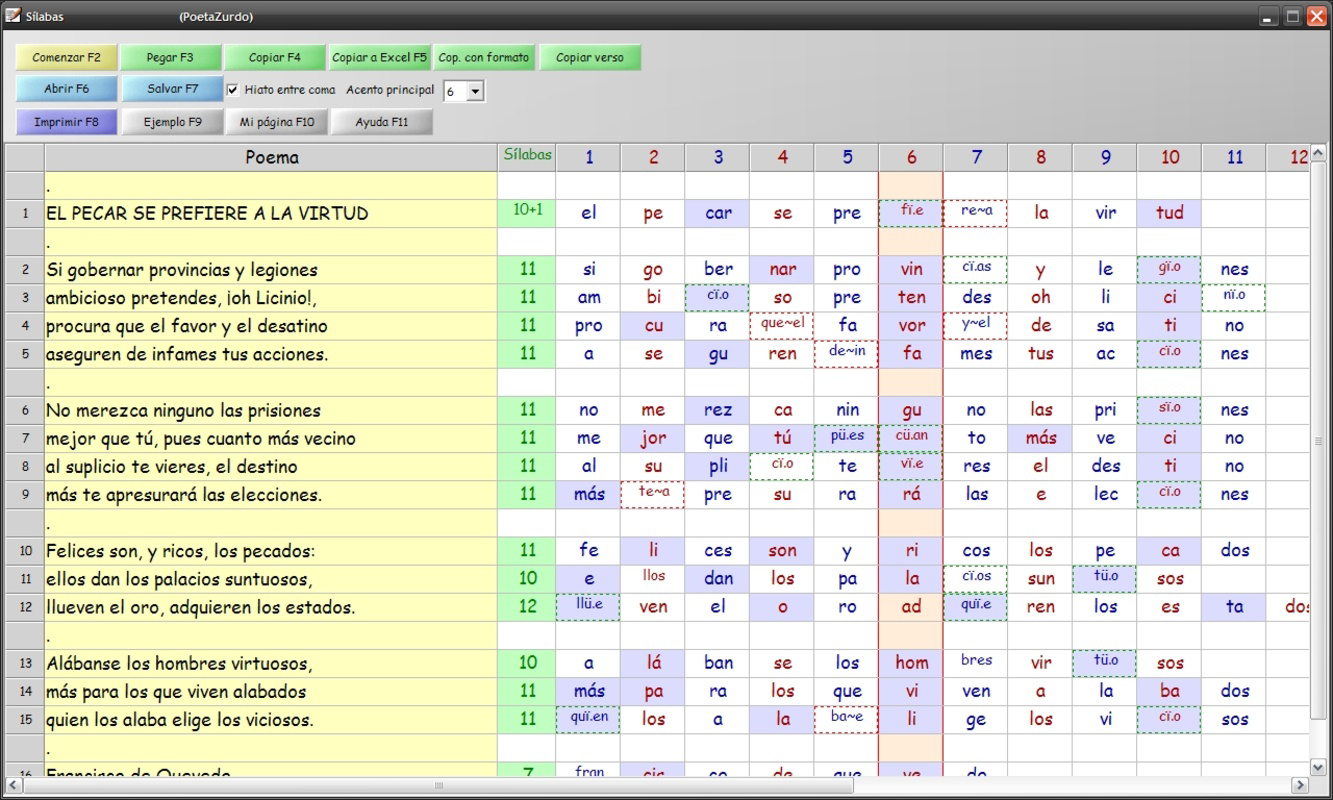Select line 'No merezca ninguno las prisiones'

[x=271, y=410]
